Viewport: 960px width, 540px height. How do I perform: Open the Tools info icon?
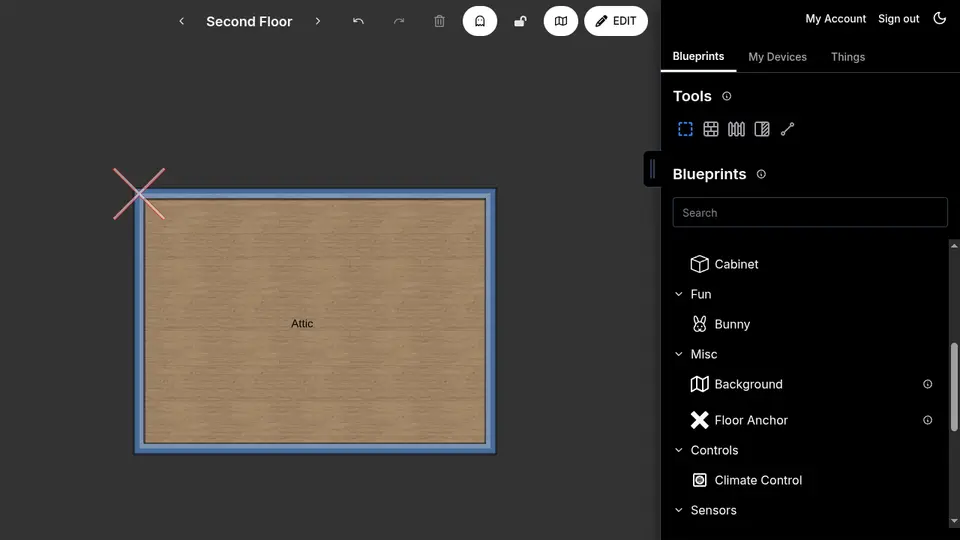coord(726,96)
